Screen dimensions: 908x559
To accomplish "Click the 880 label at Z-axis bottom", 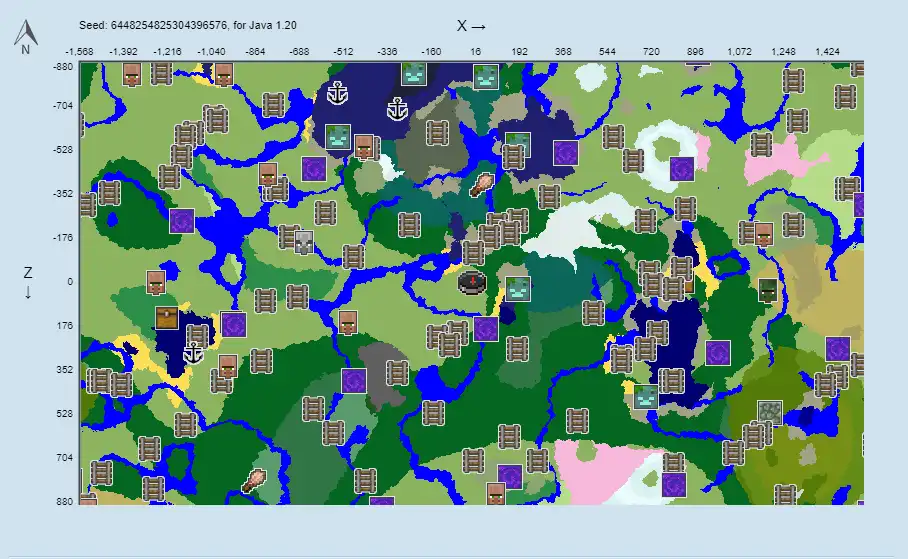I will 65,502.
